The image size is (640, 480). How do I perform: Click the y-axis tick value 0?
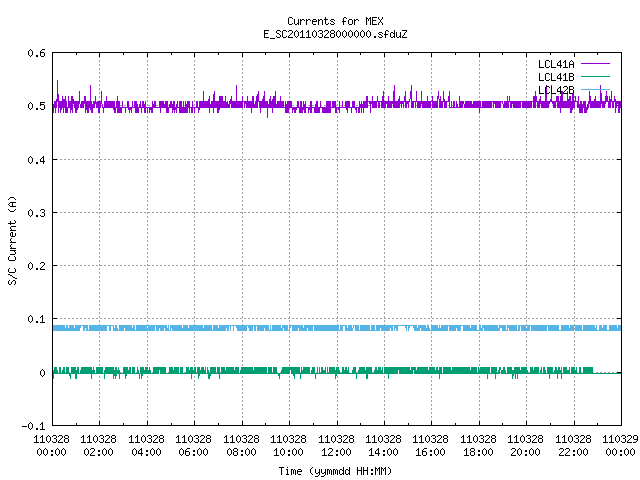pos(42,373)
